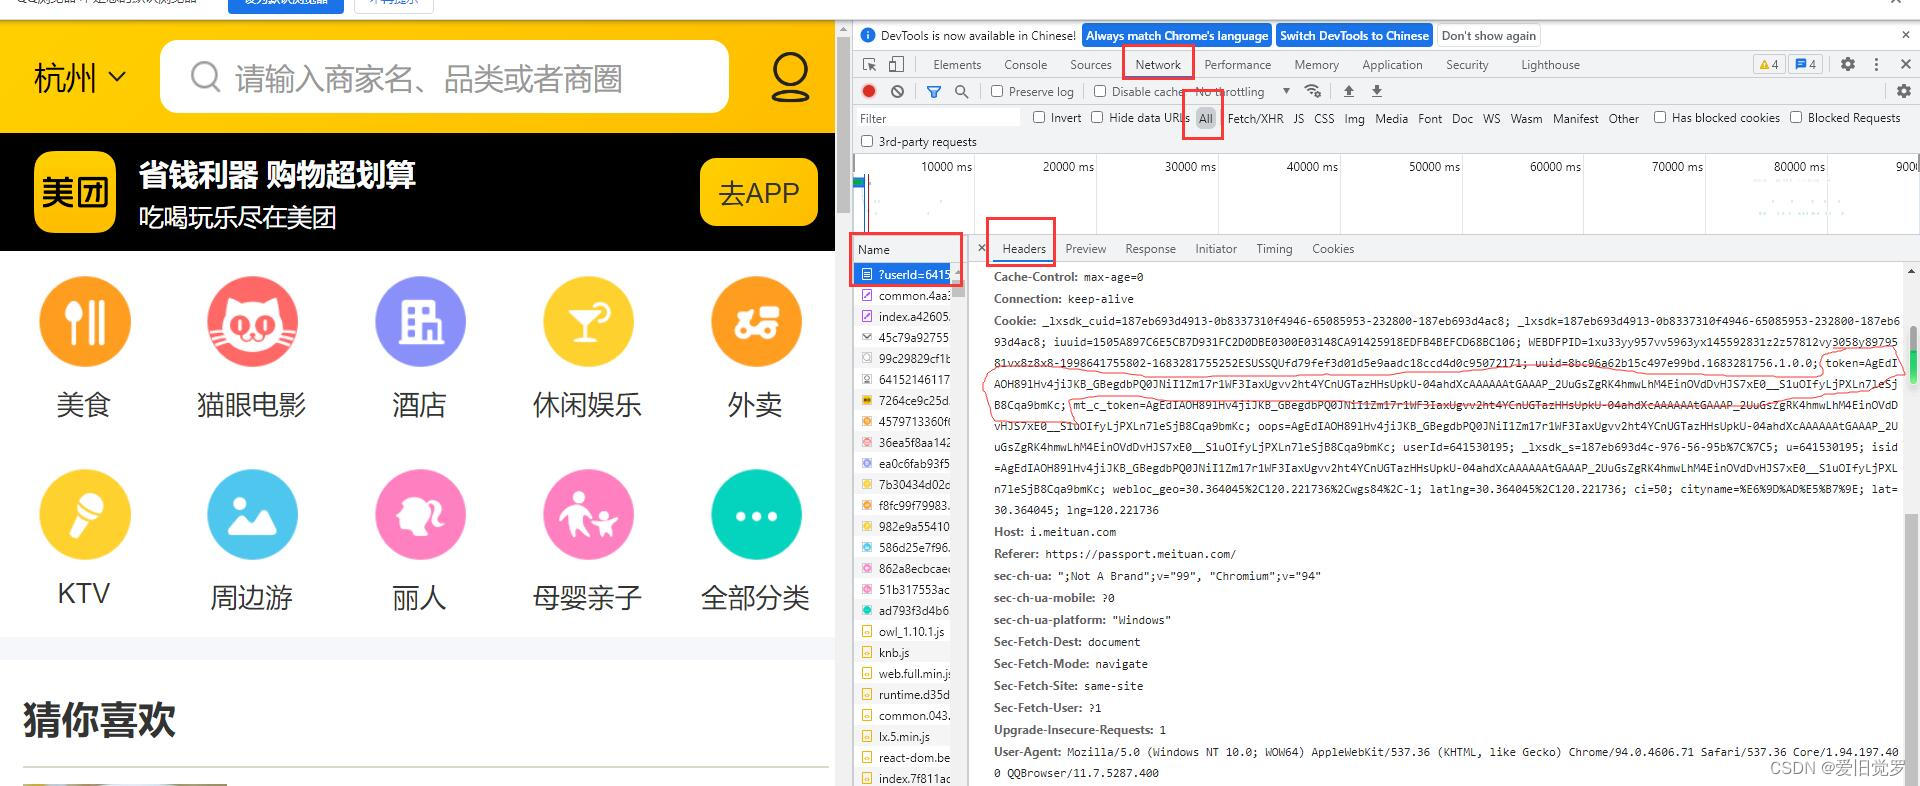Enable the Disable cache checkbox
The height and width of the screenshot is (786, 1920).
pyautogui.click(x=1100, y=91)
